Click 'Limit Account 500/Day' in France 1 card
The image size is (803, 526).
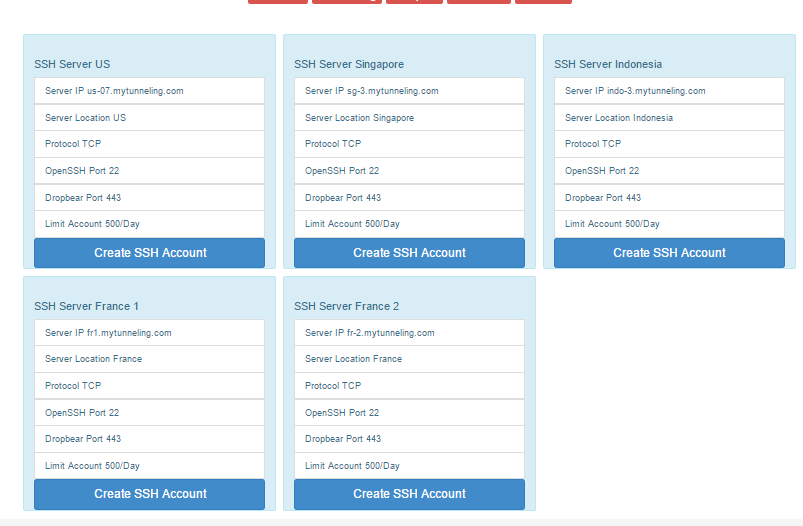click(x=150, y=466)
